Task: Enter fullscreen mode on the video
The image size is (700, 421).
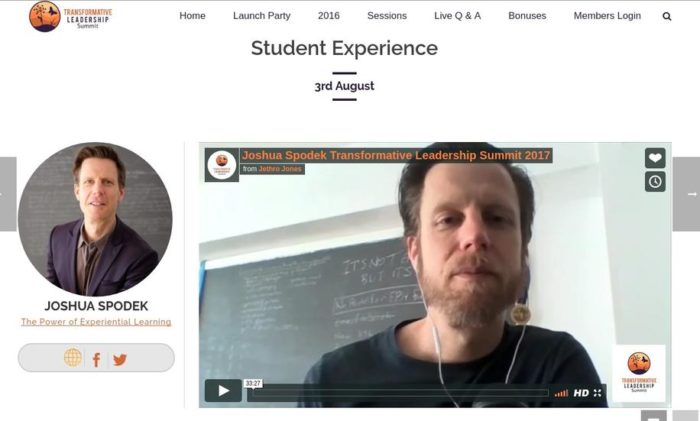Action: 597,393
